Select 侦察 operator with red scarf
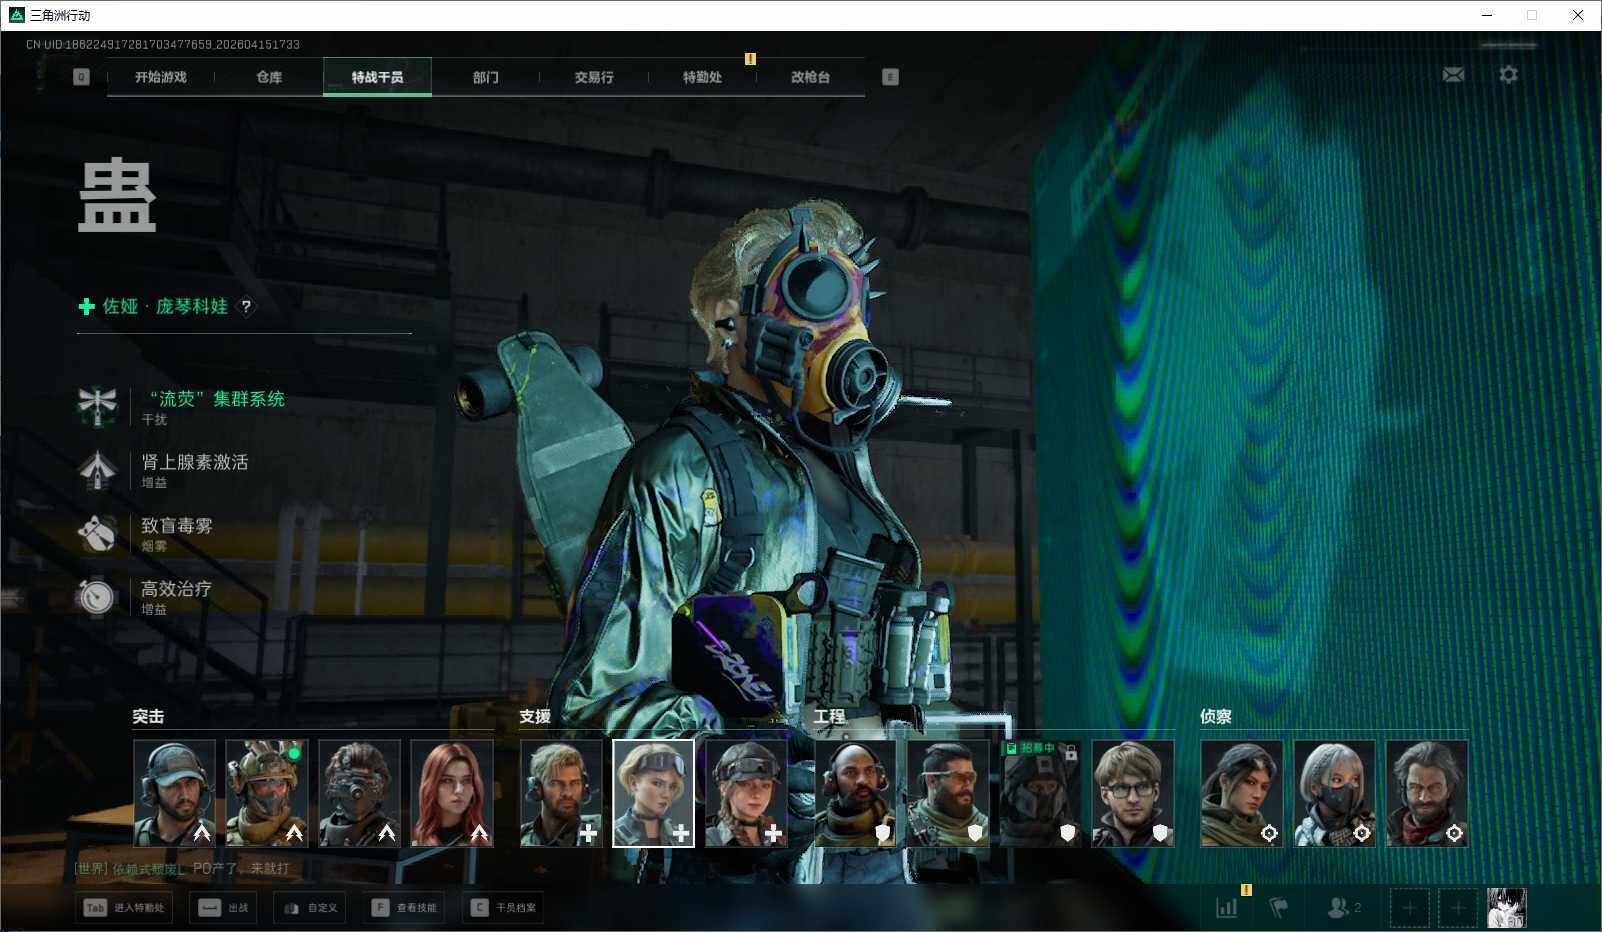Screen dimensions: 1602x932 (1427, 793)
